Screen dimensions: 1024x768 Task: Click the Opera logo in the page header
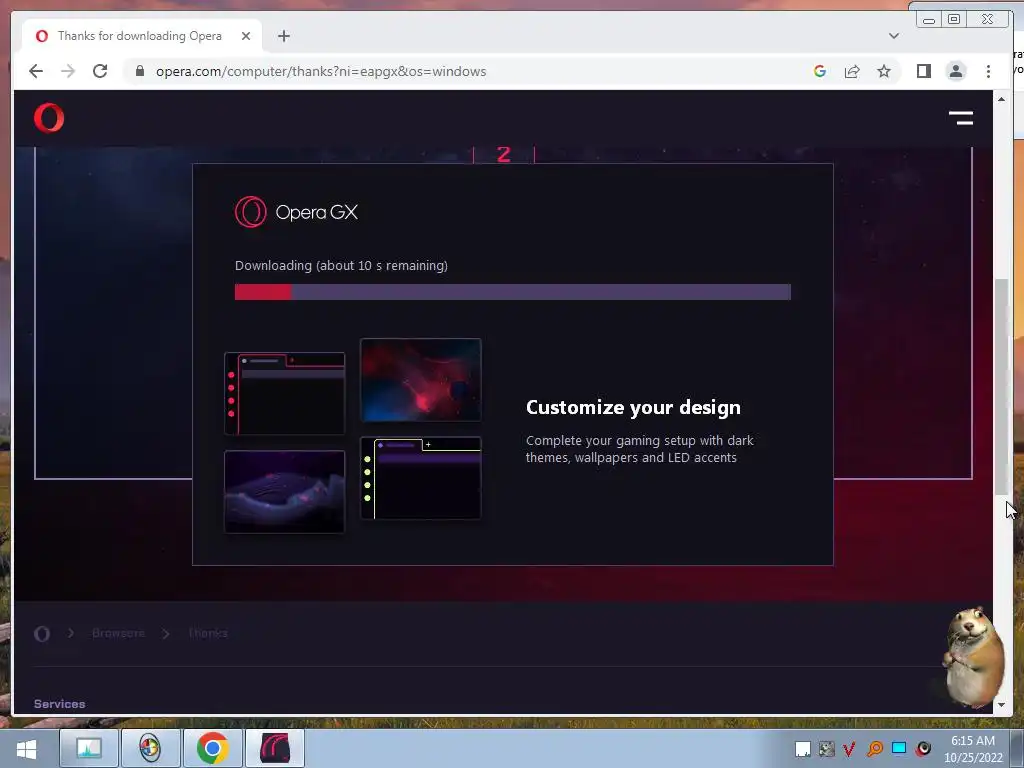49,118
